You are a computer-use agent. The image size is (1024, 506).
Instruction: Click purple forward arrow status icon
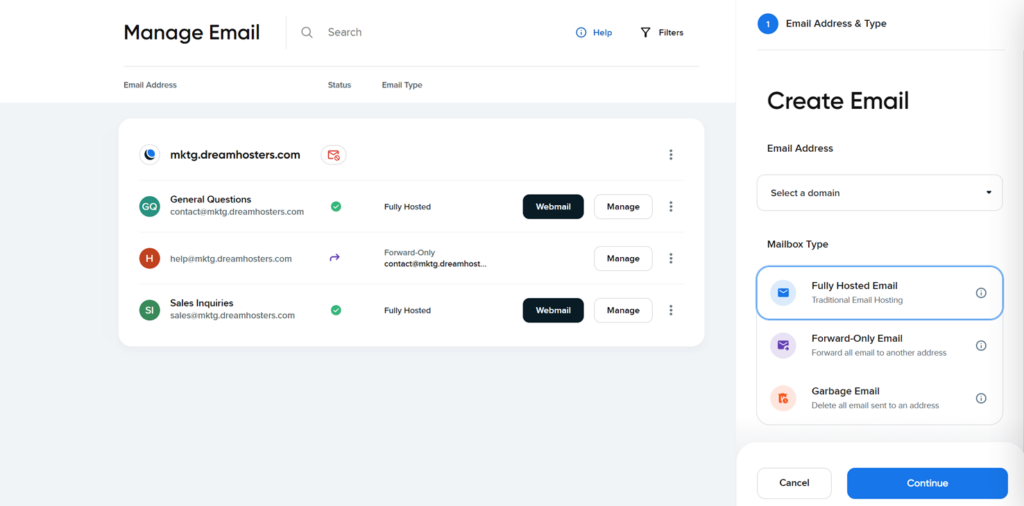(x=335, y=259)
